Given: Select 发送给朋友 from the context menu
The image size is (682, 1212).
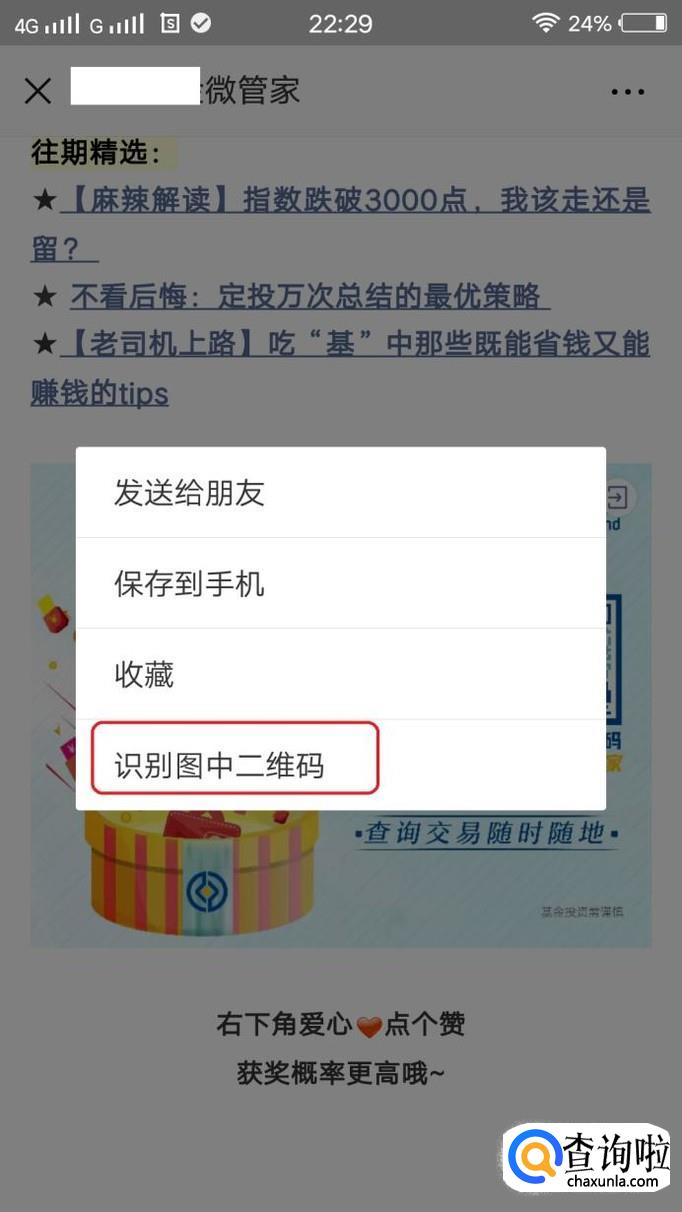Looking at the screenshot, I should pyautogui.click(x=341, y=492).
